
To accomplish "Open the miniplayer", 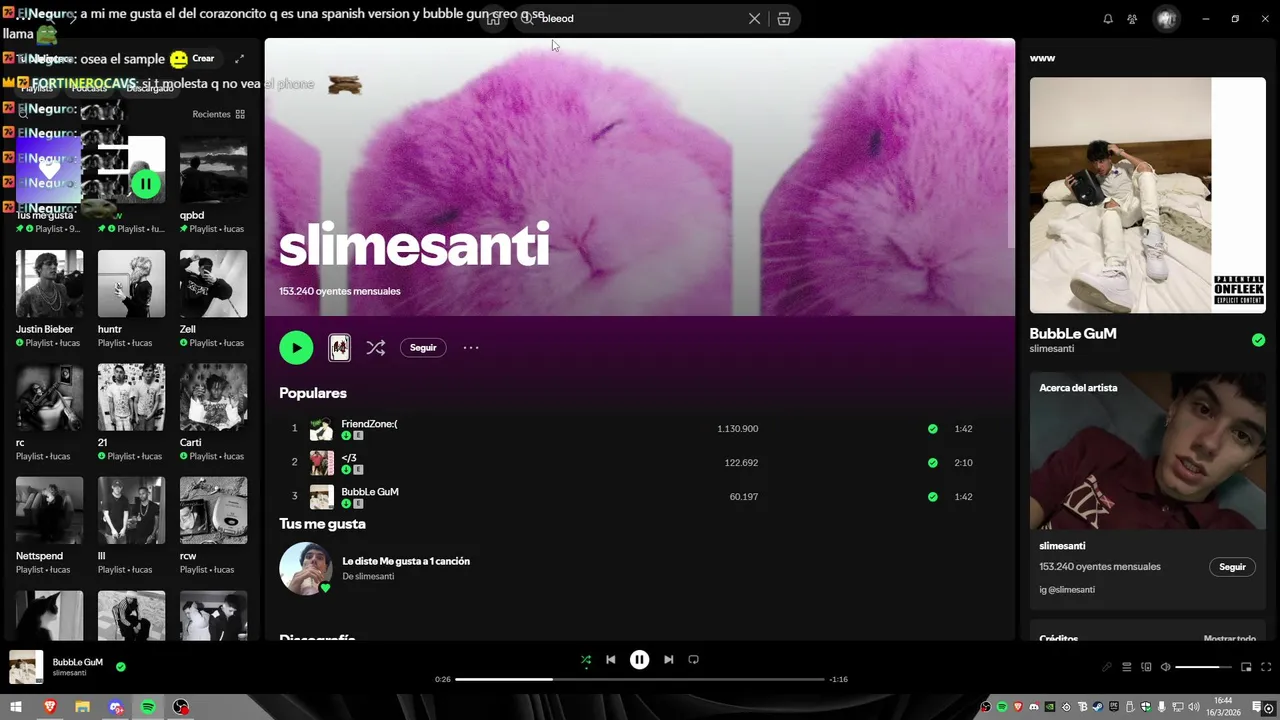I will point(1246,667).
